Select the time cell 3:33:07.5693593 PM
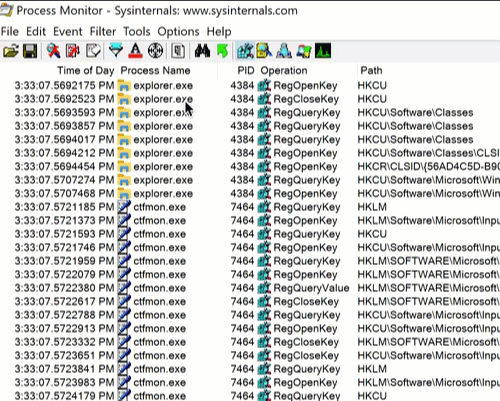 64,113
